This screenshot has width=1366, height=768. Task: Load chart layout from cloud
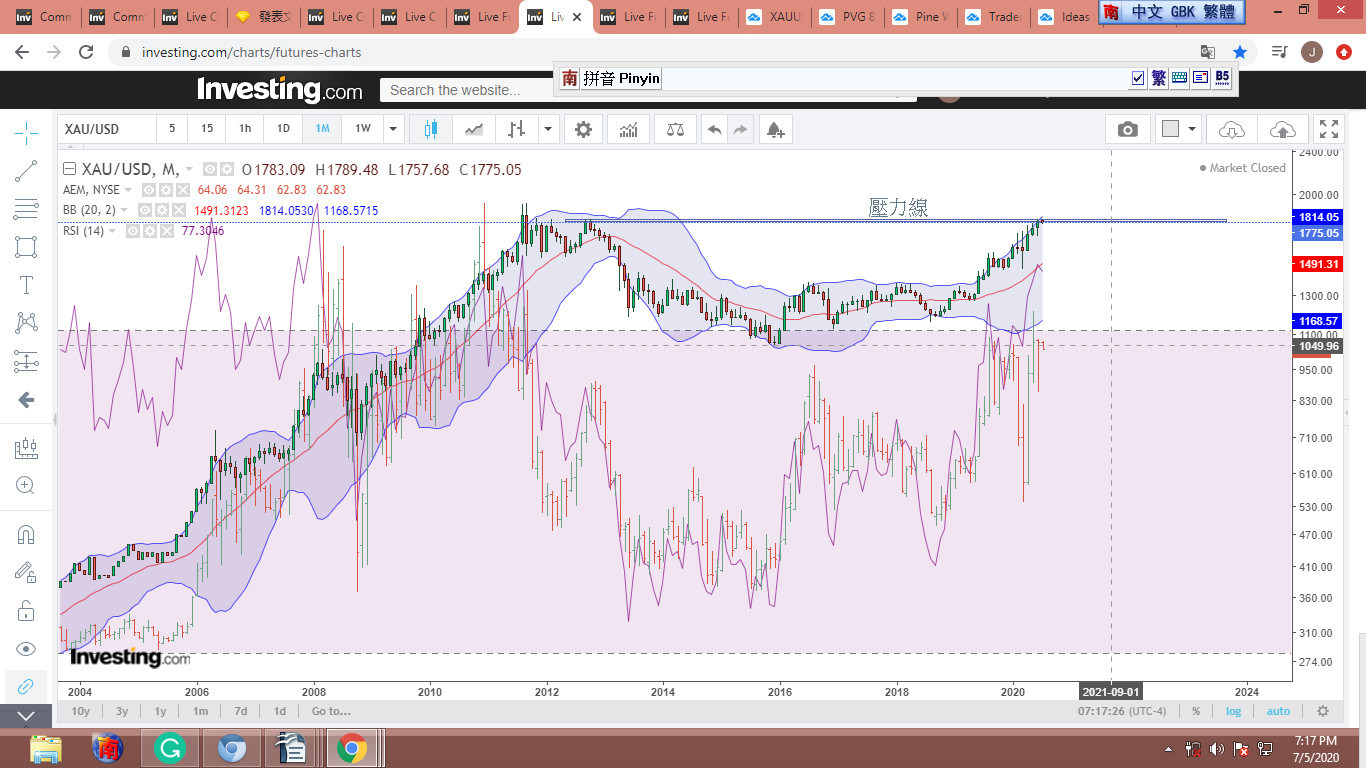coord(1232,129)
